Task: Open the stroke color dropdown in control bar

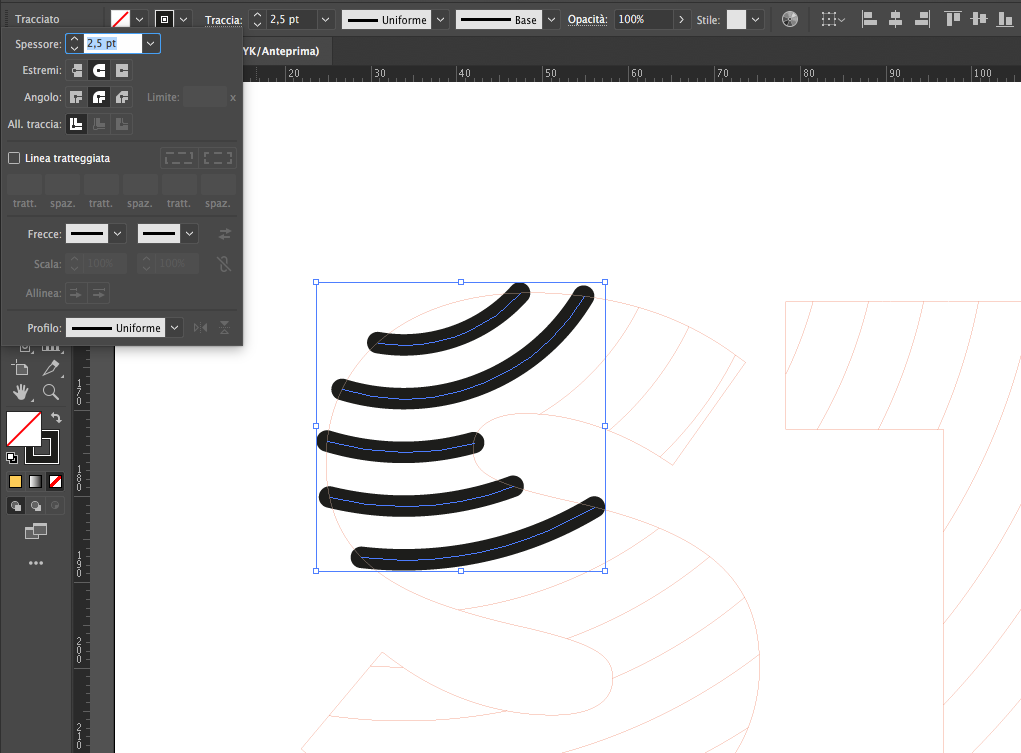Action: (x=184, y=20)
